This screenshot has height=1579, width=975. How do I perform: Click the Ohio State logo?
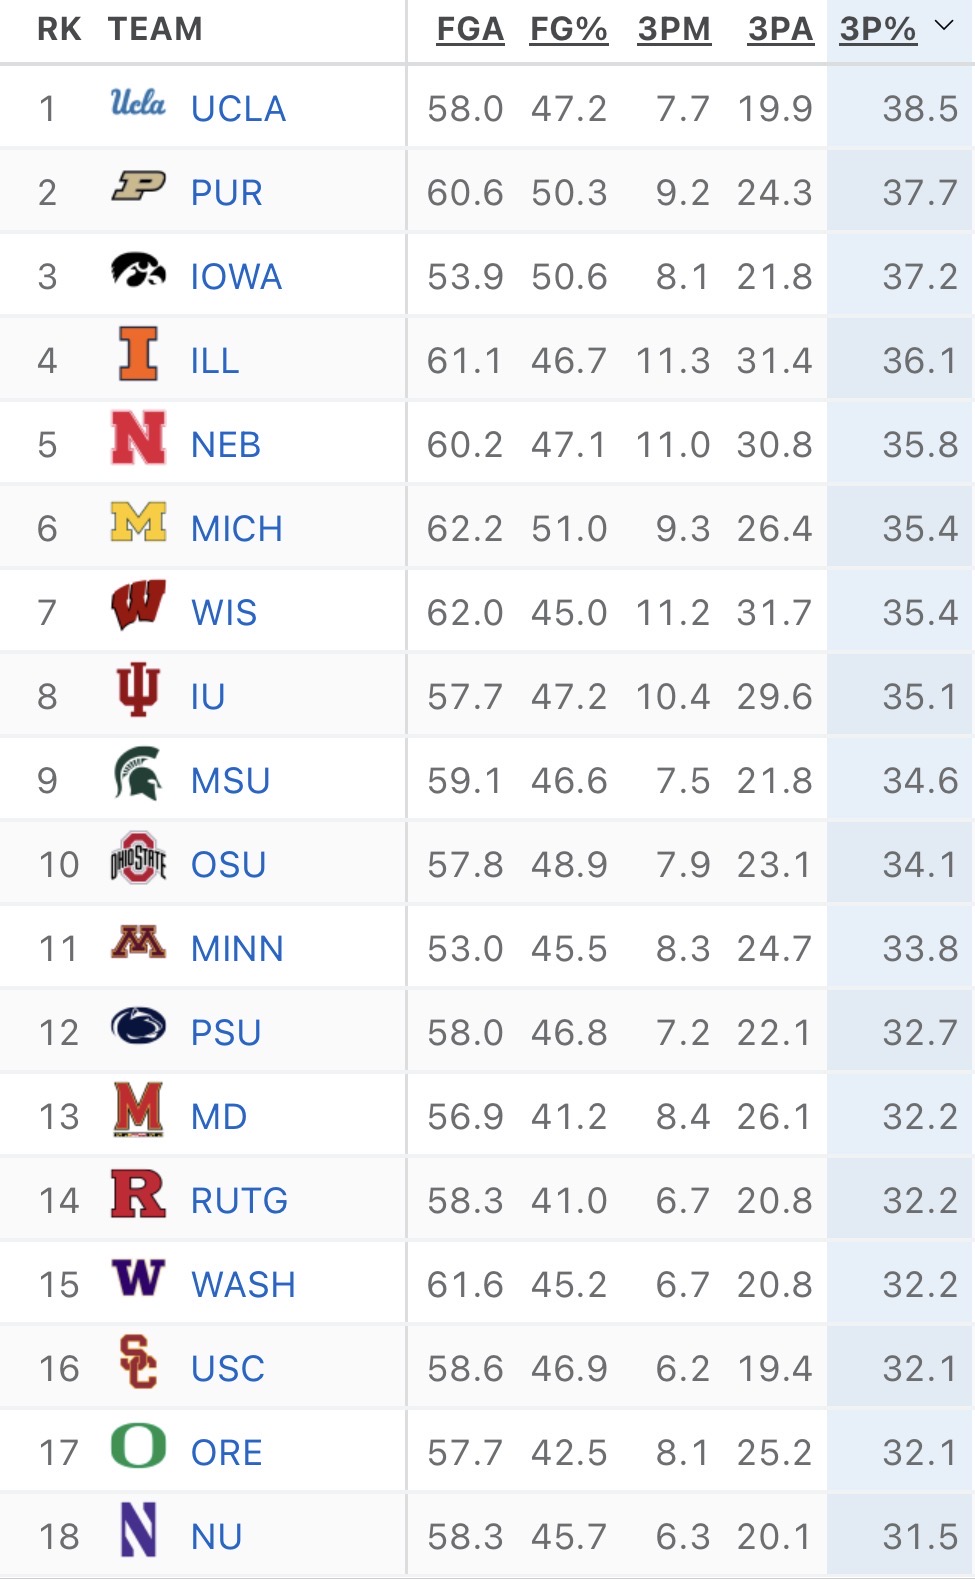click(138, 859)
